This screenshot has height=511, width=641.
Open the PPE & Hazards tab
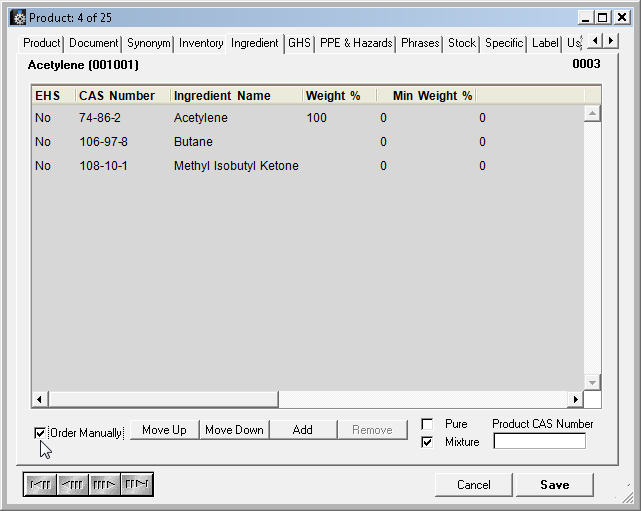pyautogui.click(x=356, y=43)
